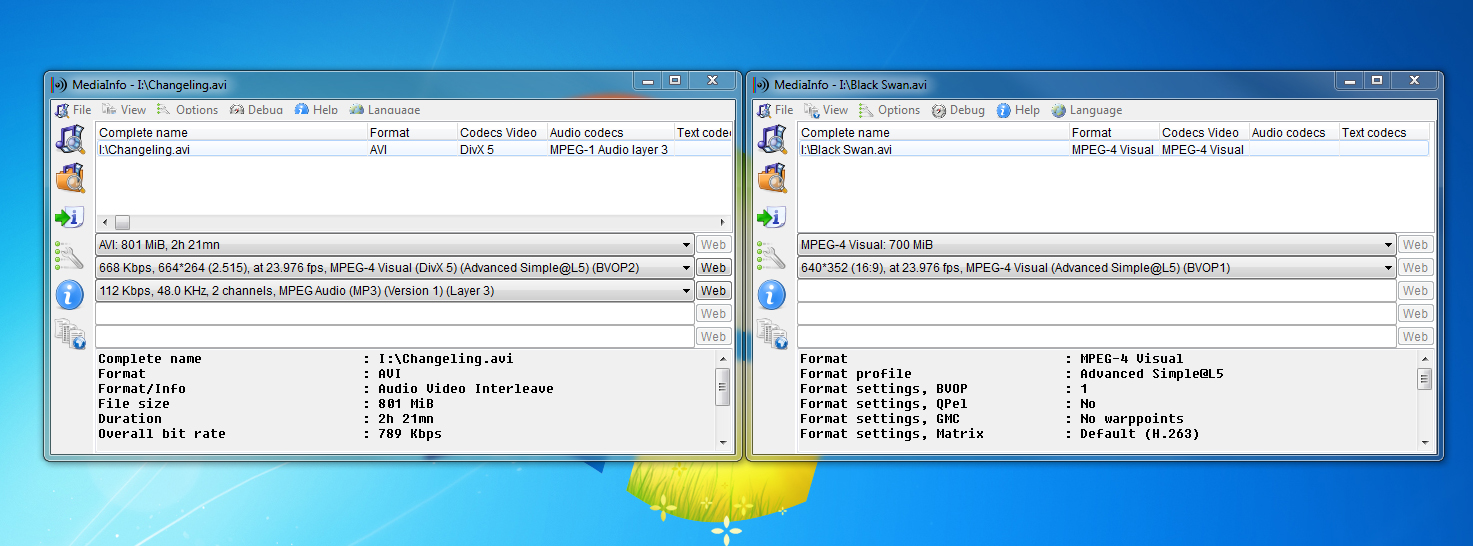Viewport: 1473px width, 546px height.
Task: Click the Web button beside the 668 Kbps video dropdown
Action: point(713,268)
